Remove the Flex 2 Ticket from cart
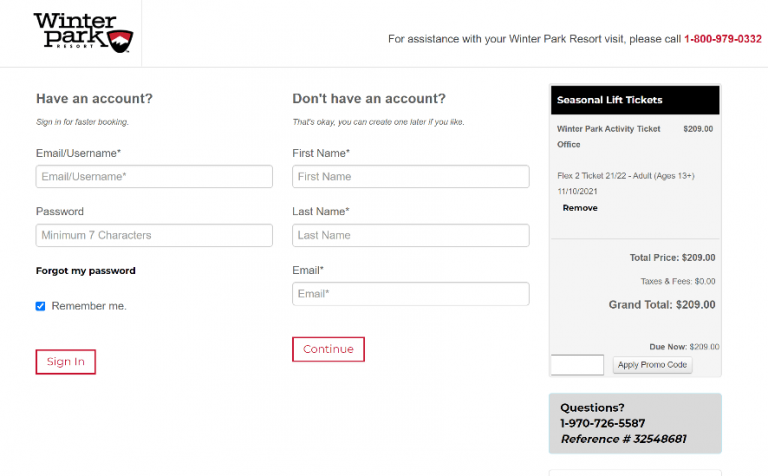 pos(580,208)
